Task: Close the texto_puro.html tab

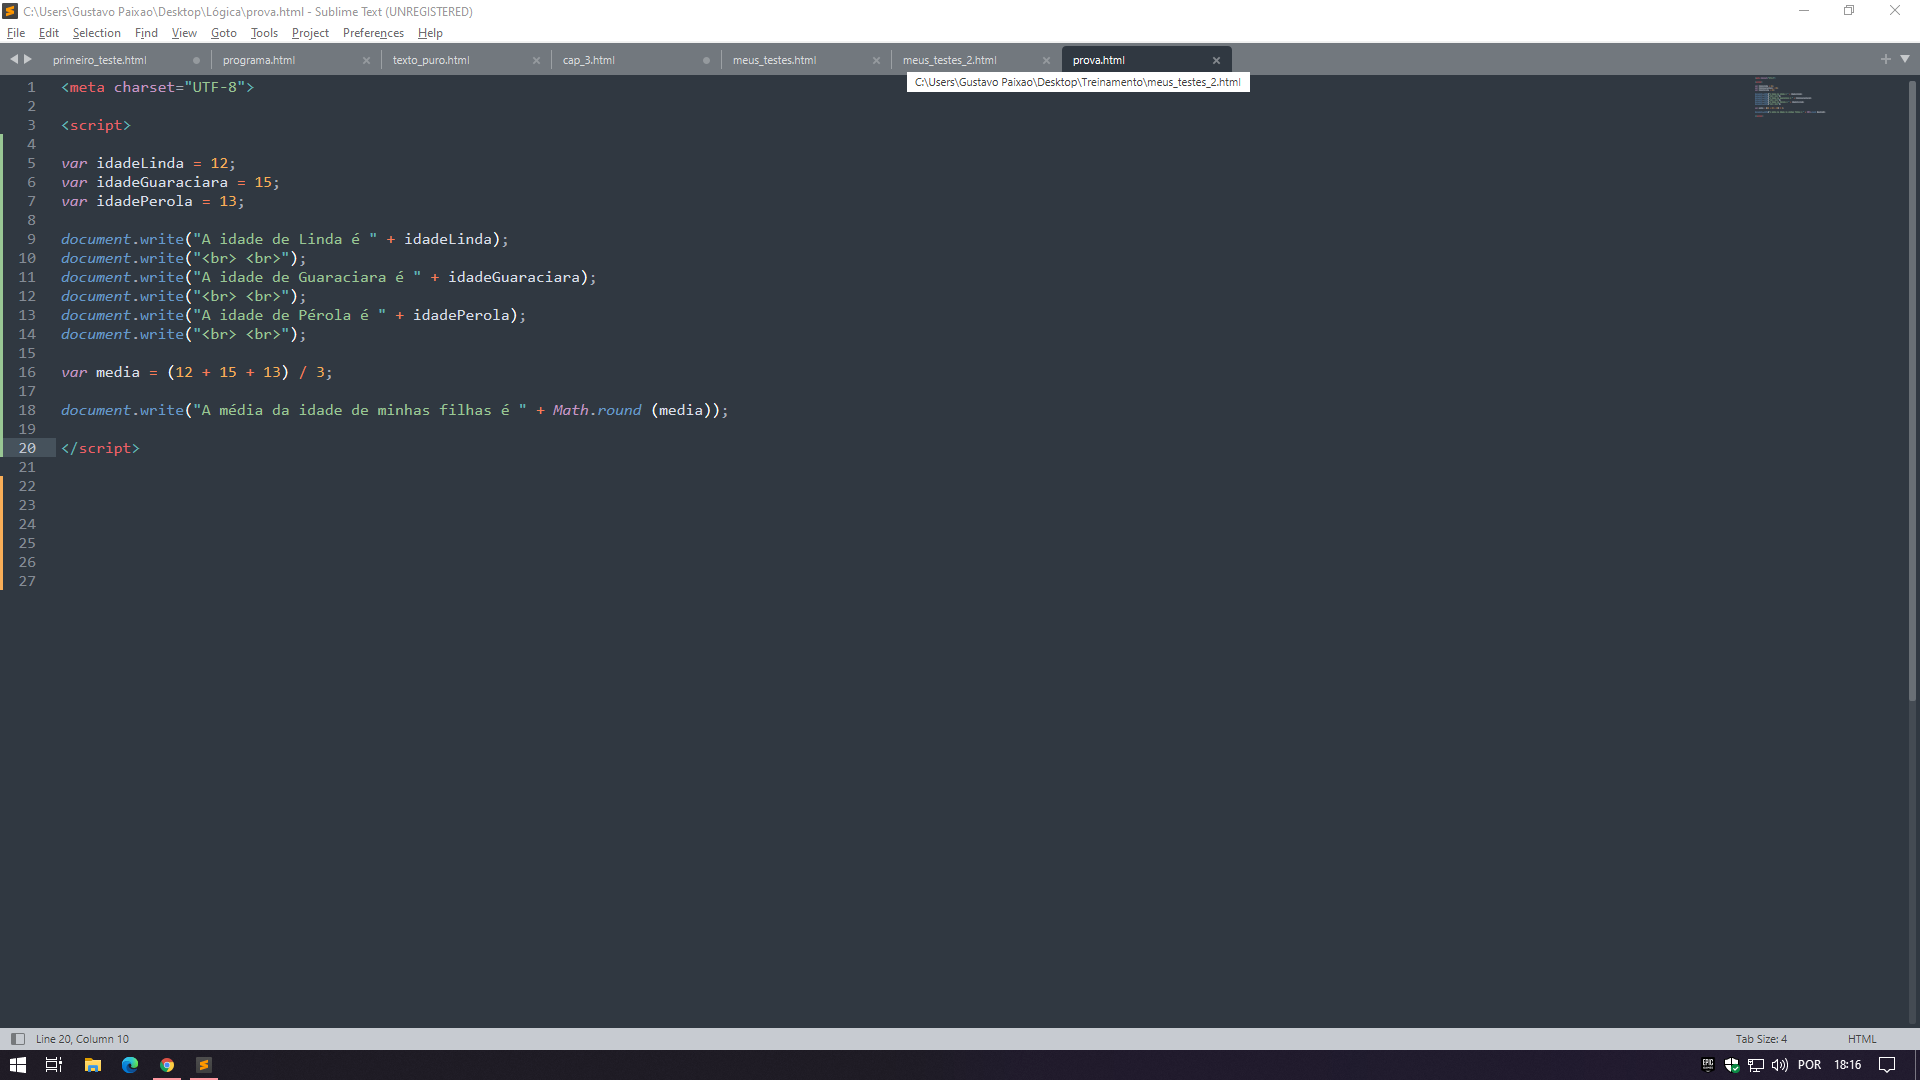Action: pos(536,61)
